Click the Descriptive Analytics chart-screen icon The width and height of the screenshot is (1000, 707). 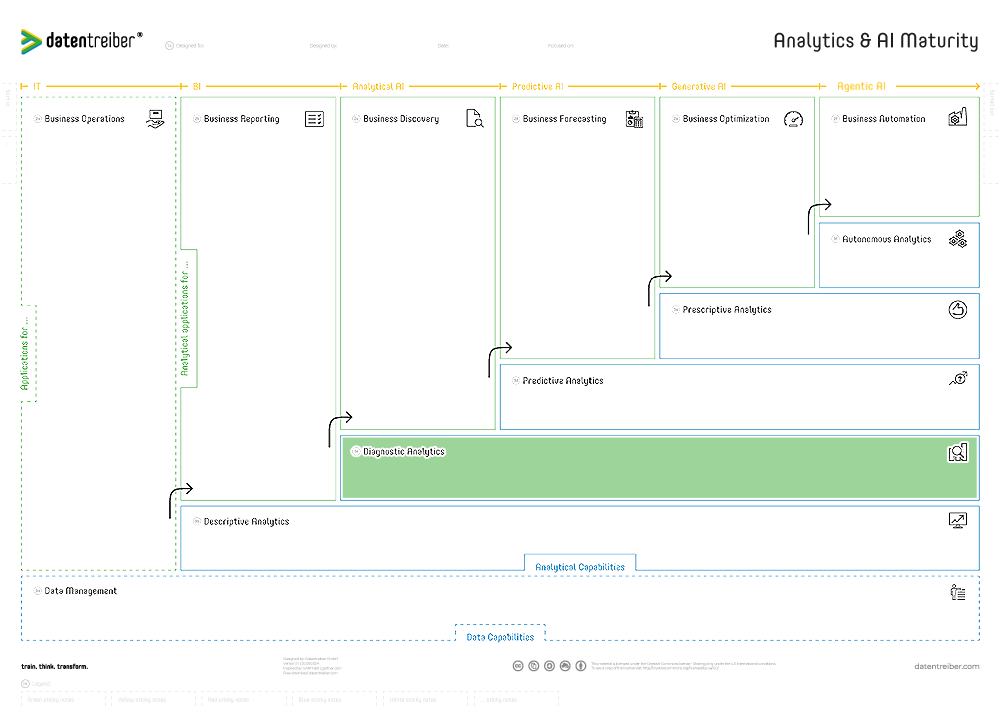tap(957, 520)
